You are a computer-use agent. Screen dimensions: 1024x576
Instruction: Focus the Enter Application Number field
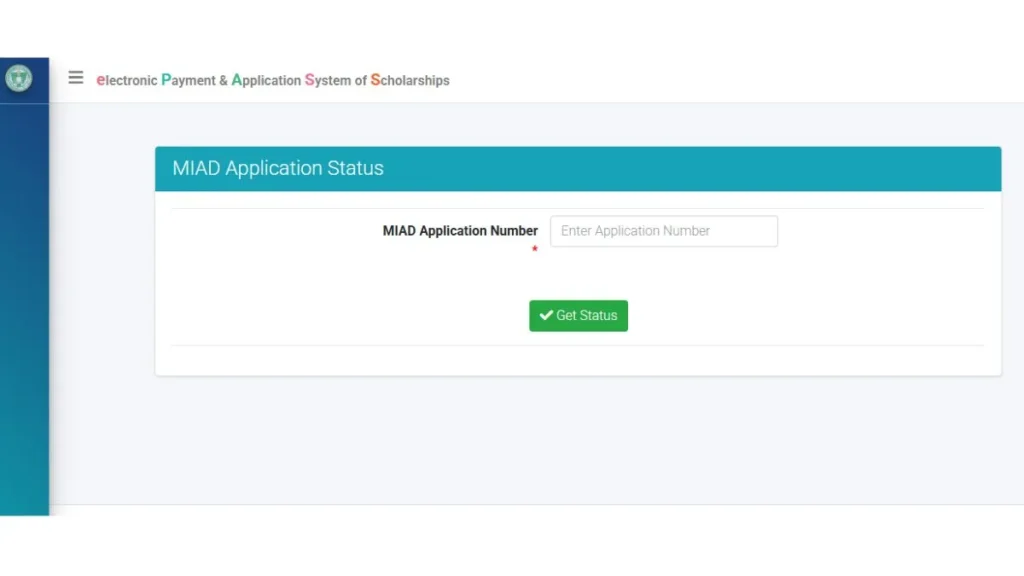point(663,231)
